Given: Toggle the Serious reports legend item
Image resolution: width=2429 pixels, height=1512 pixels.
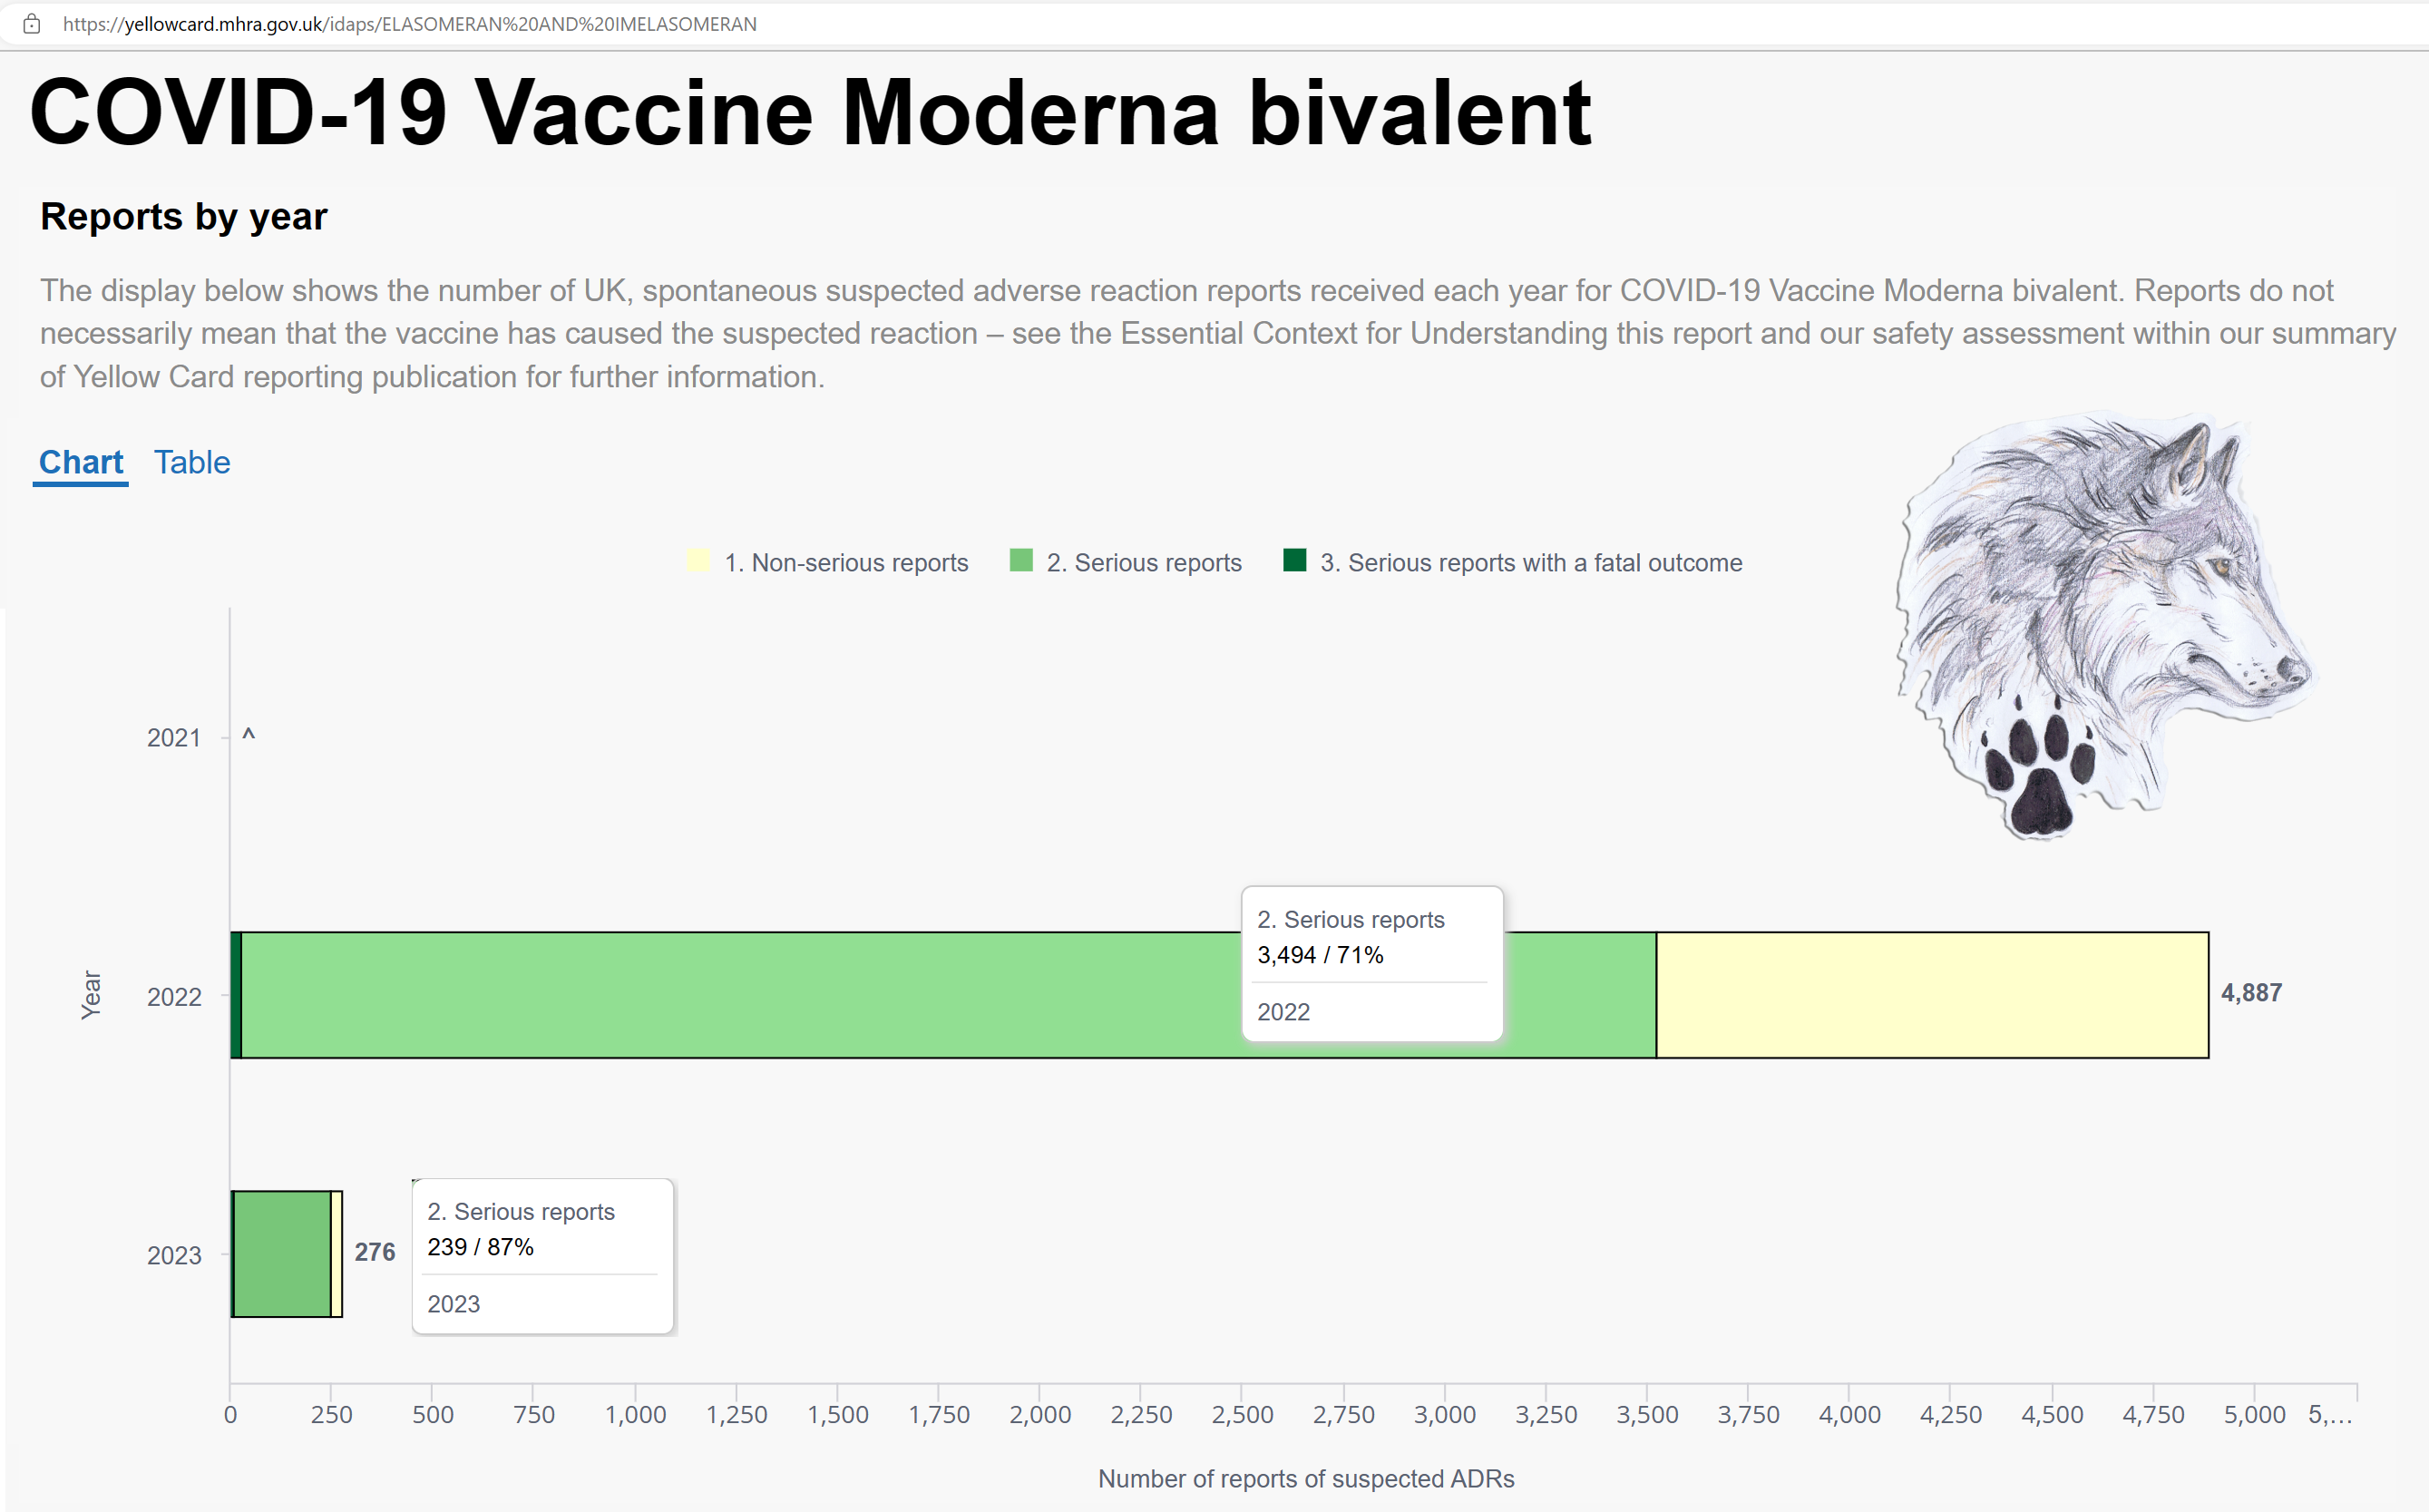Looking at the screenshot, I should point(1126,562).
